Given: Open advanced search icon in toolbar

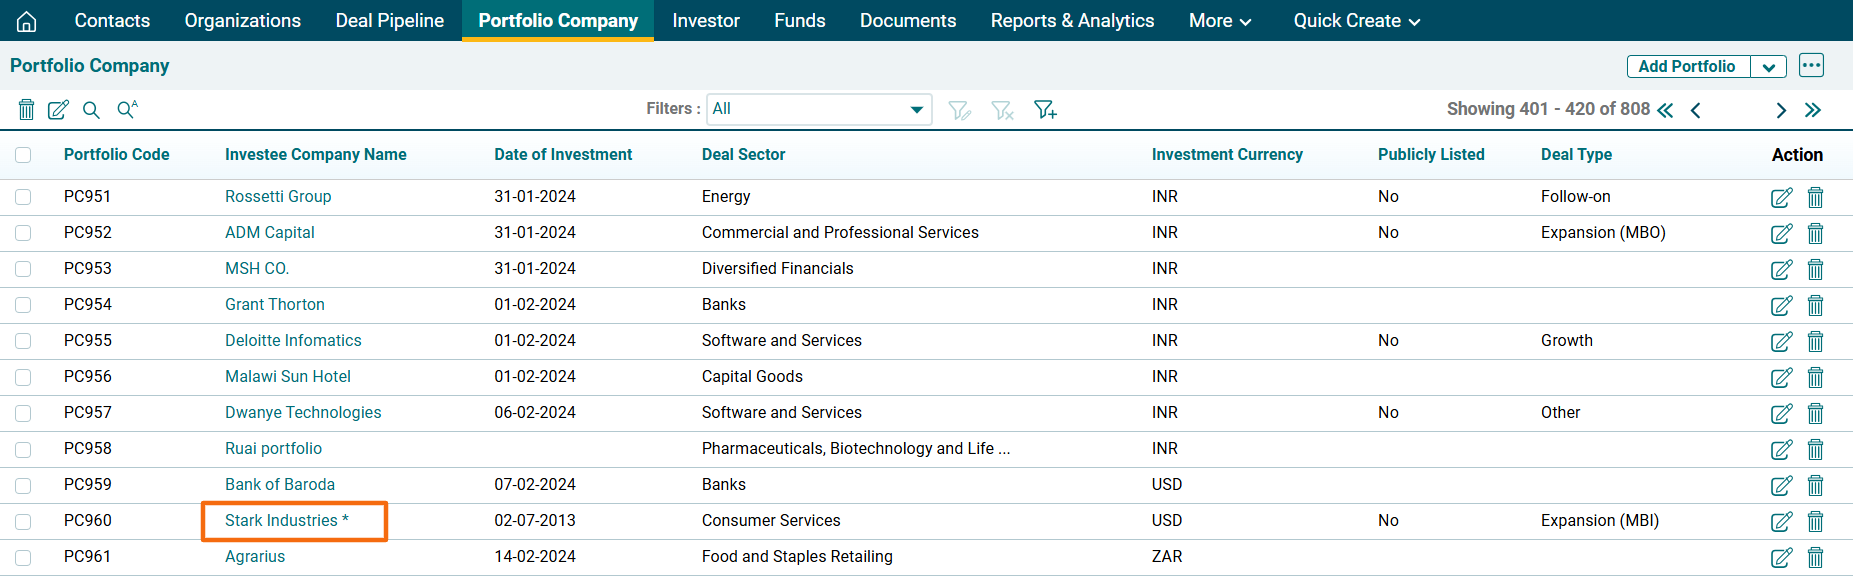Looking at the screenshot, I should coord(127,110).
